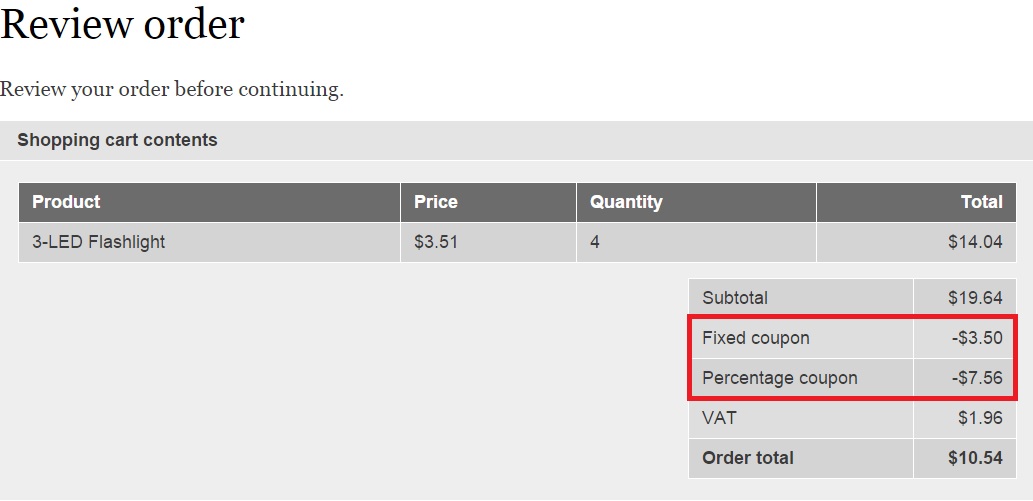
Task: Click the Total column header
Action: [x=981, y=202]
